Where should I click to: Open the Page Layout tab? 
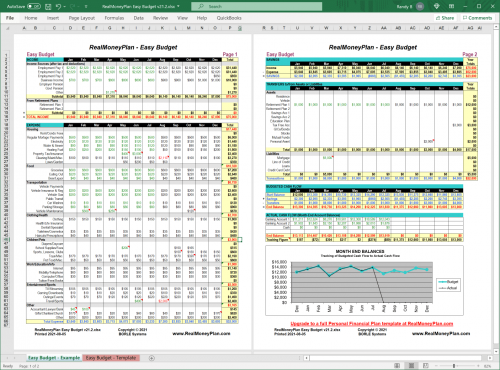pyautogui.click(x=82, y=18)
